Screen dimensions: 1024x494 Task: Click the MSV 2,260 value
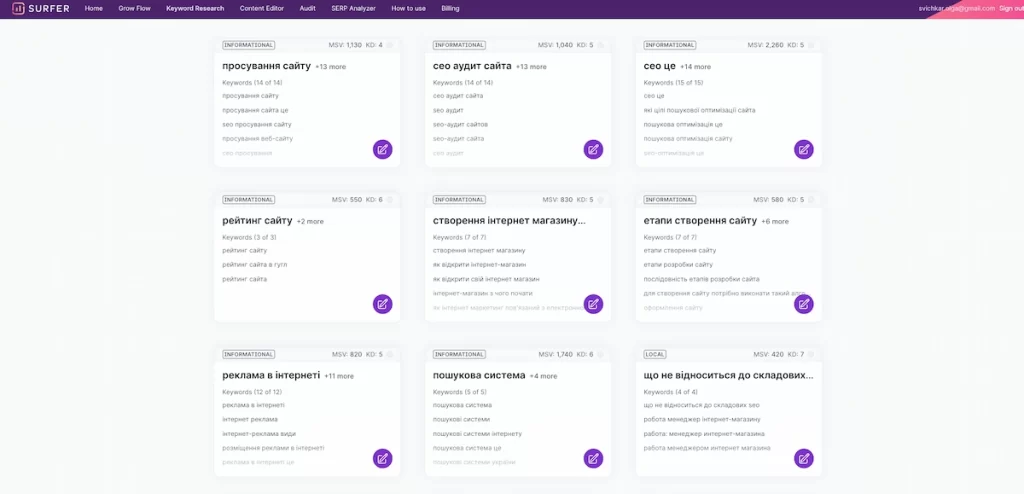pyautogui.click(x=766, y=45)
